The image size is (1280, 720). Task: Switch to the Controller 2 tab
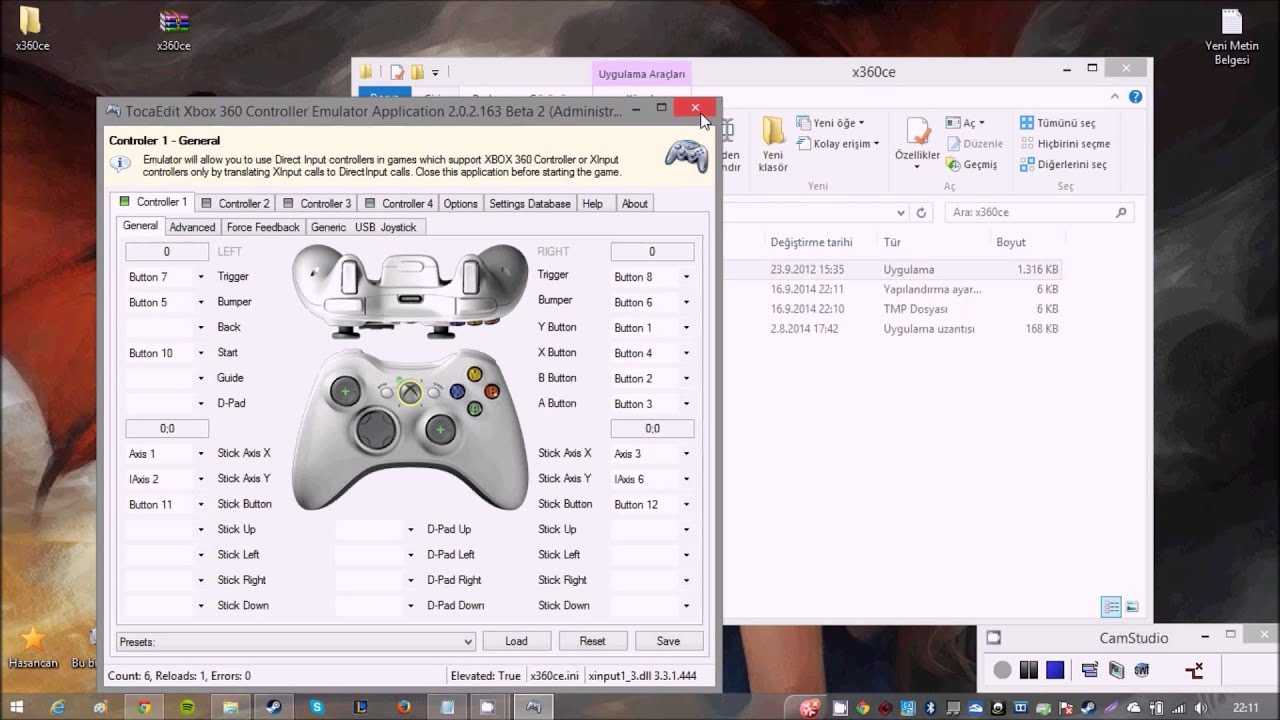(235, 203)
